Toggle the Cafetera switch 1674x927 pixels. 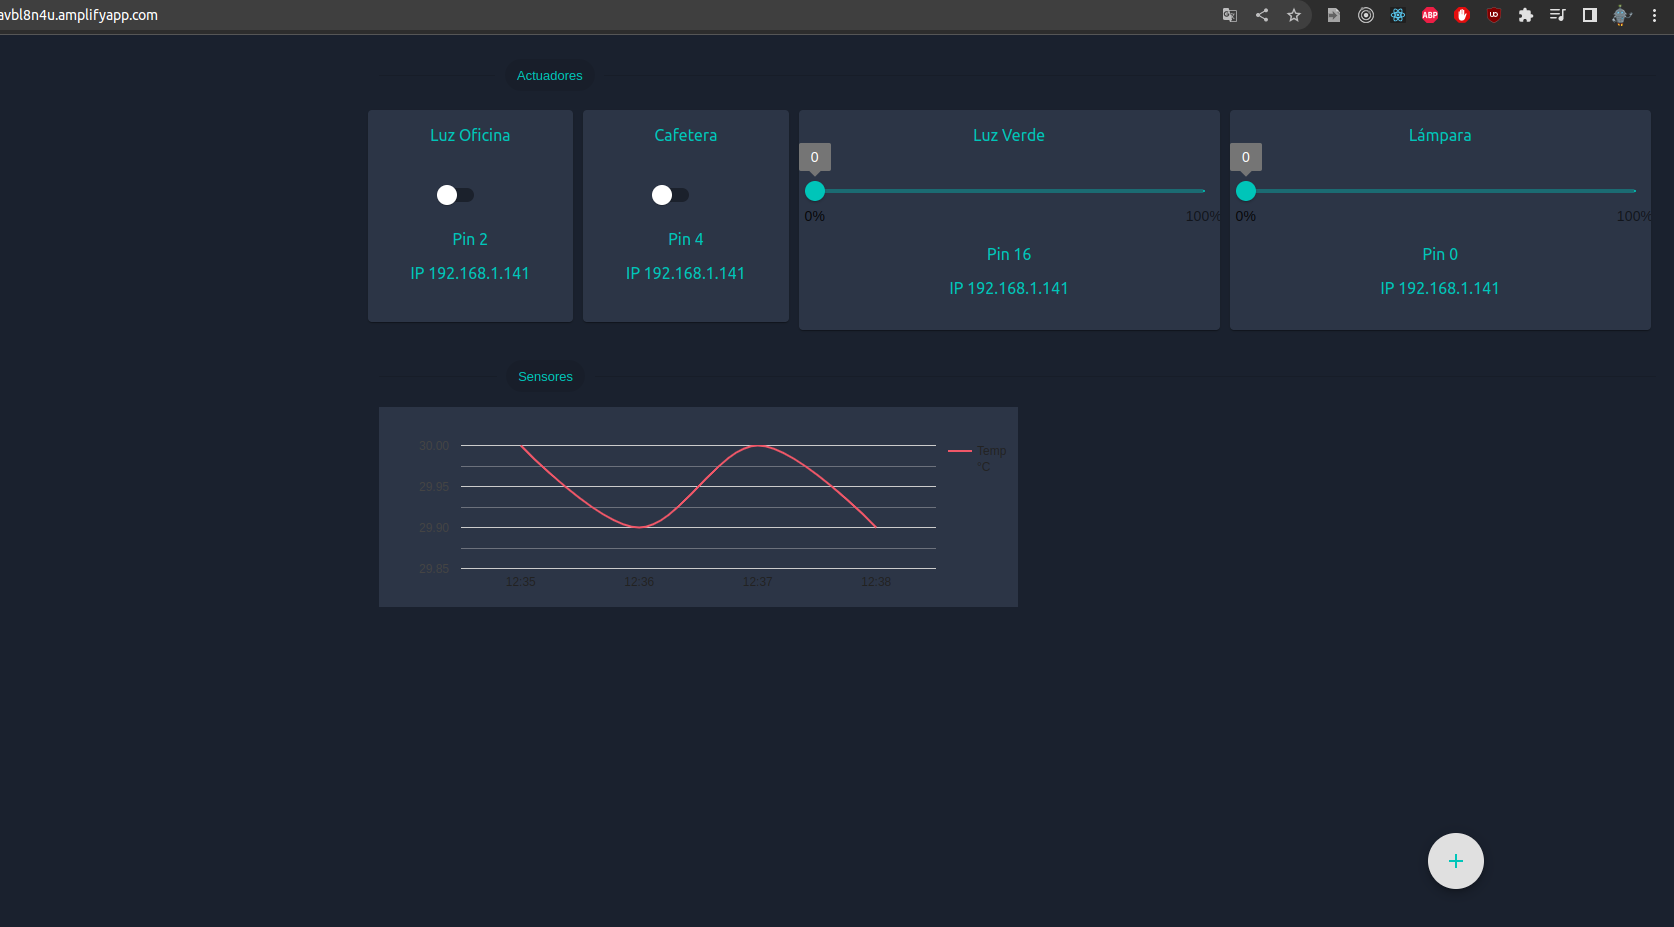[670, 195]
